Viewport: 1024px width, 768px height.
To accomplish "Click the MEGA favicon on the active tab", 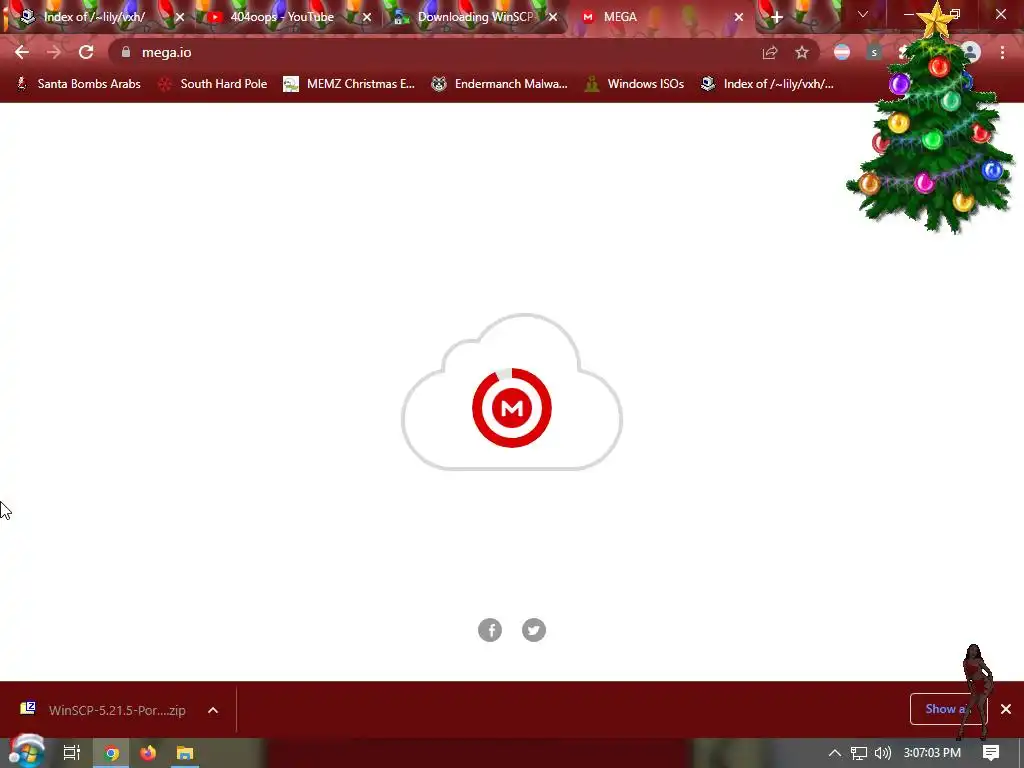I will point(588,17).
